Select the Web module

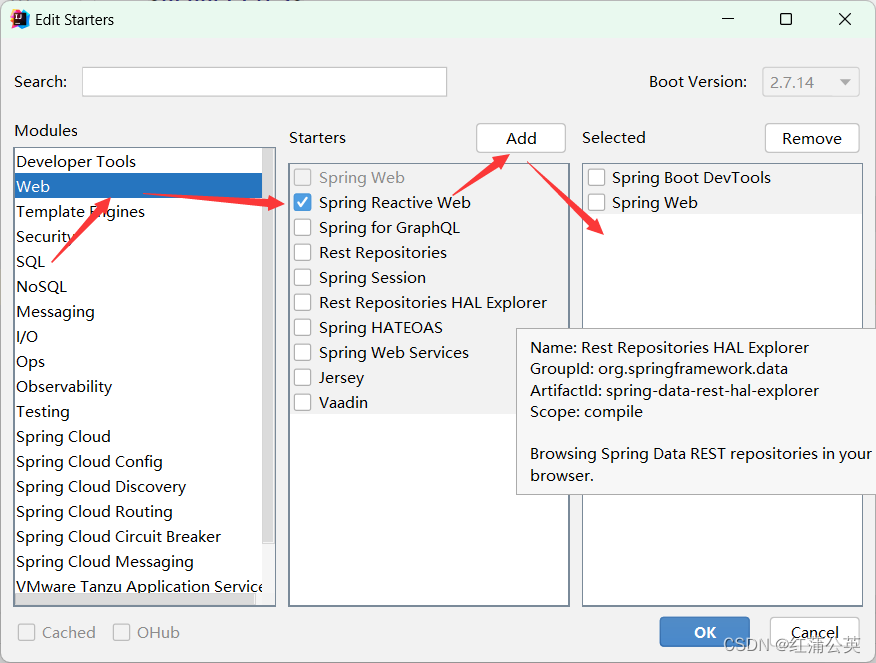coord(139,186)
